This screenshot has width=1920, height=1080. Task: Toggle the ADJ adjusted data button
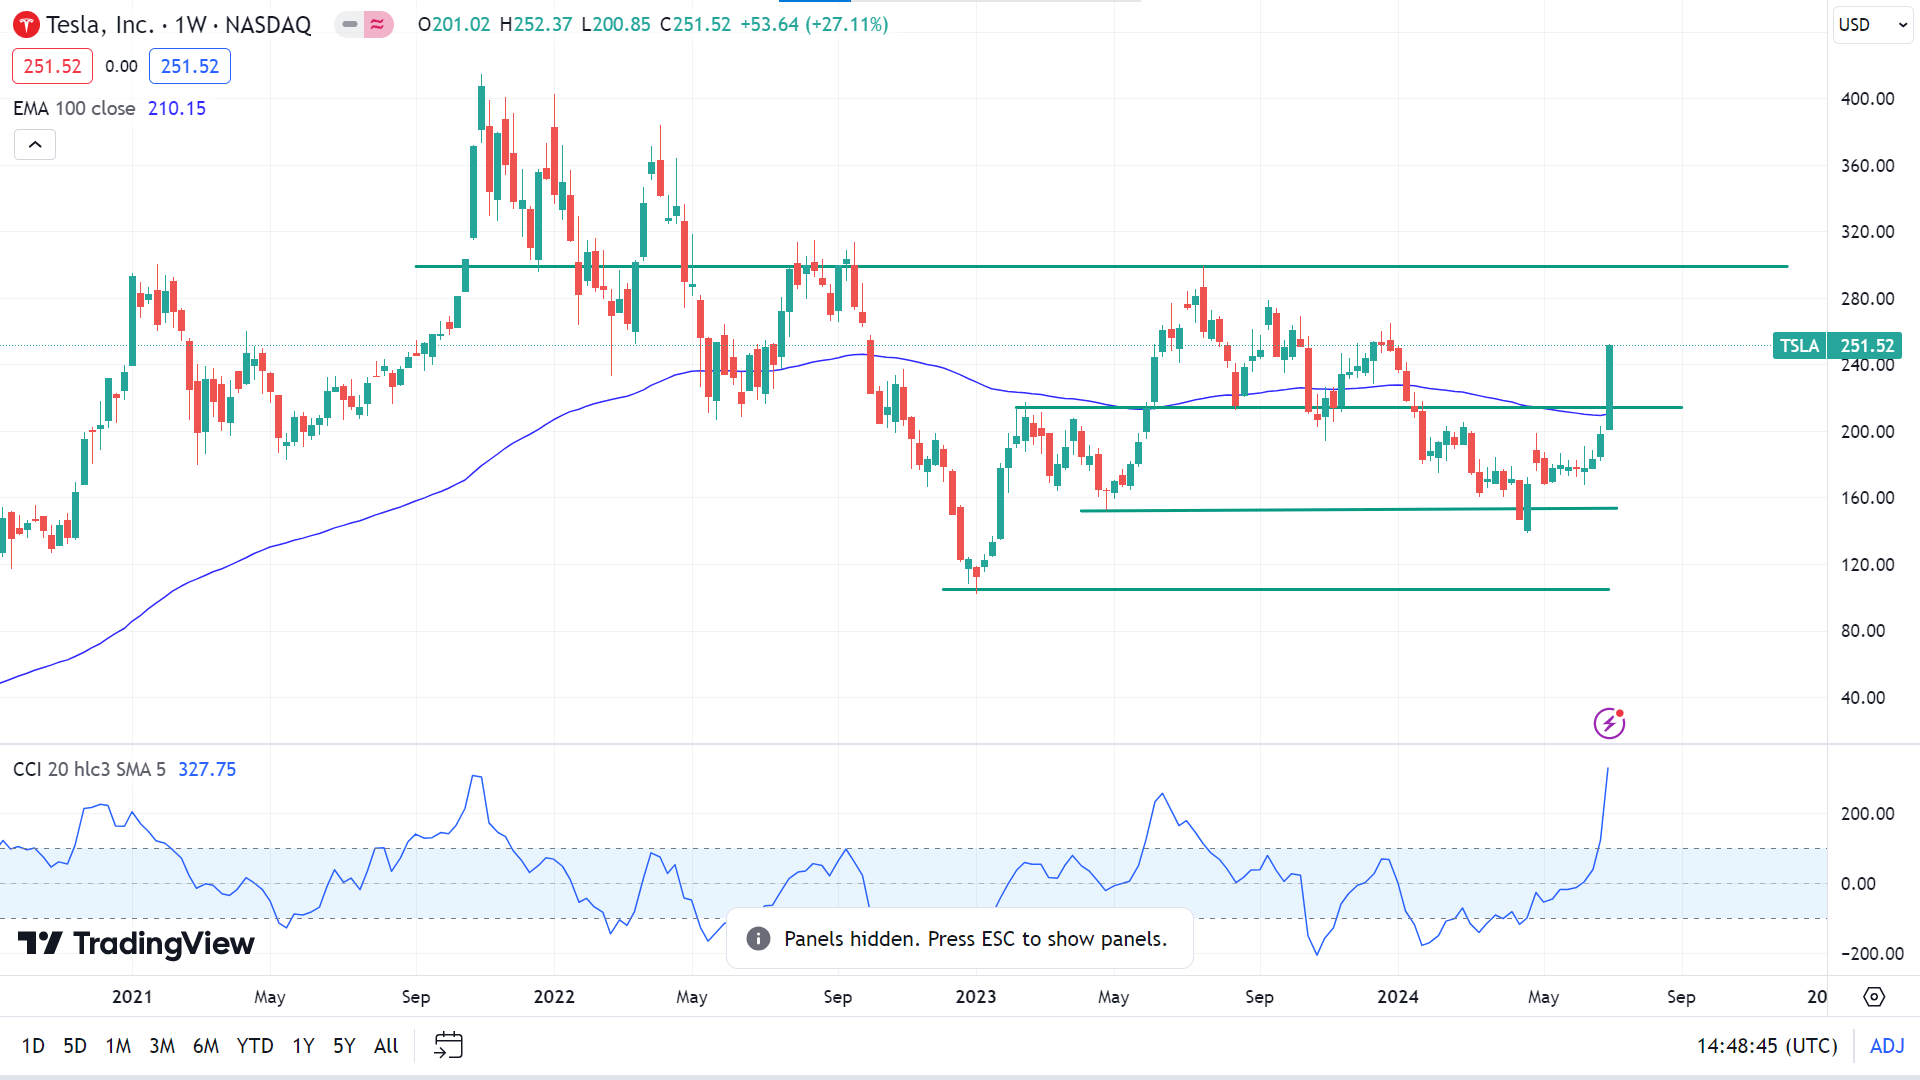[1887, 1046]
